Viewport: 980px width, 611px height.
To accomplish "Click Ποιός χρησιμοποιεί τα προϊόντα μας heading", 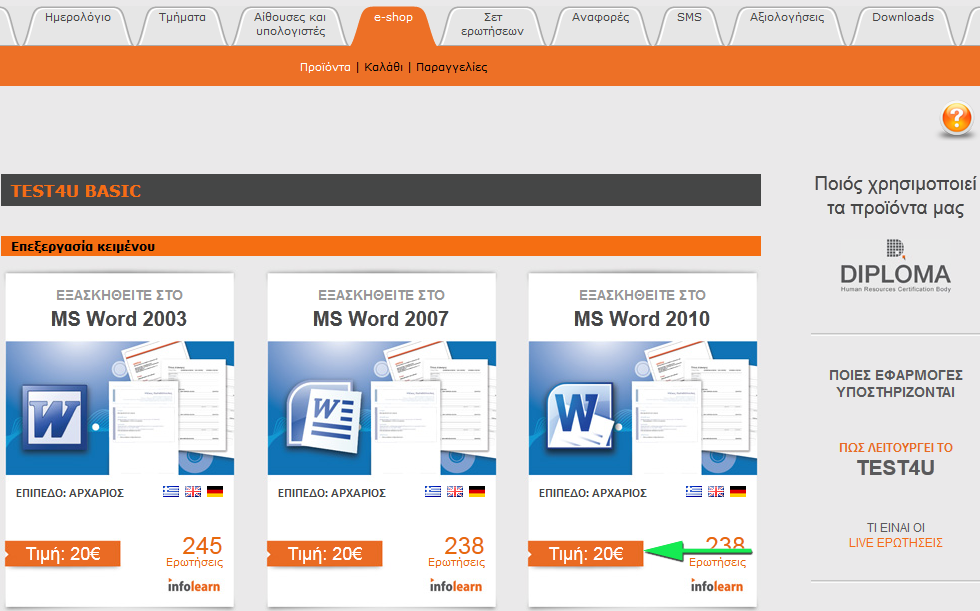I will pyautogui.click(x=895, y=196).
